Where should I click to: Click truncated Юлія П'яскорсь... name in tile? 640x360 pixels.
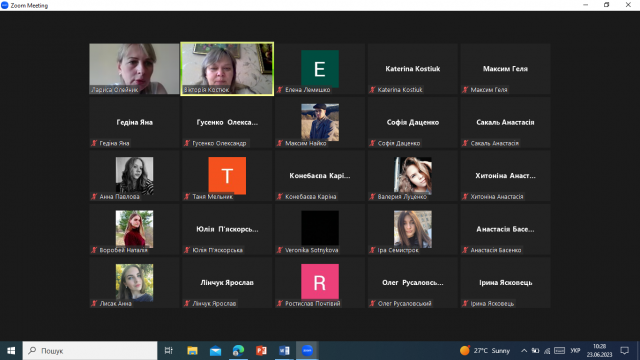click(x=227, y=229)
